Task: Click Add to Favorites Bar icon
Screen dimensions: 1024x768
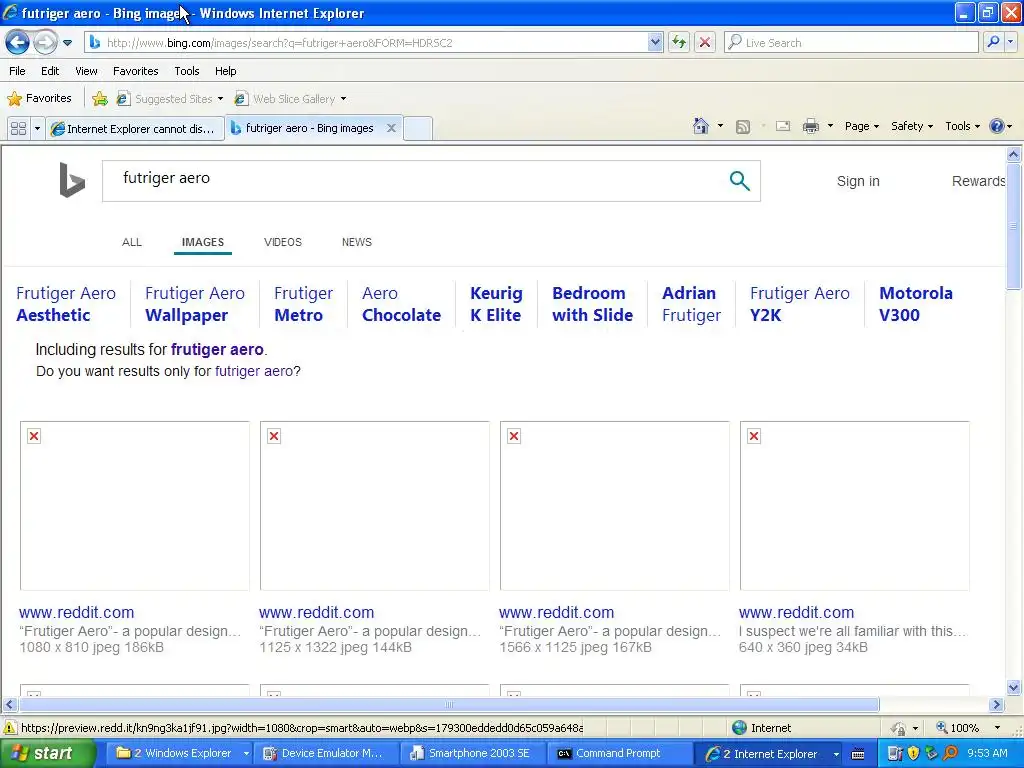Action: (x=99, y=99)
